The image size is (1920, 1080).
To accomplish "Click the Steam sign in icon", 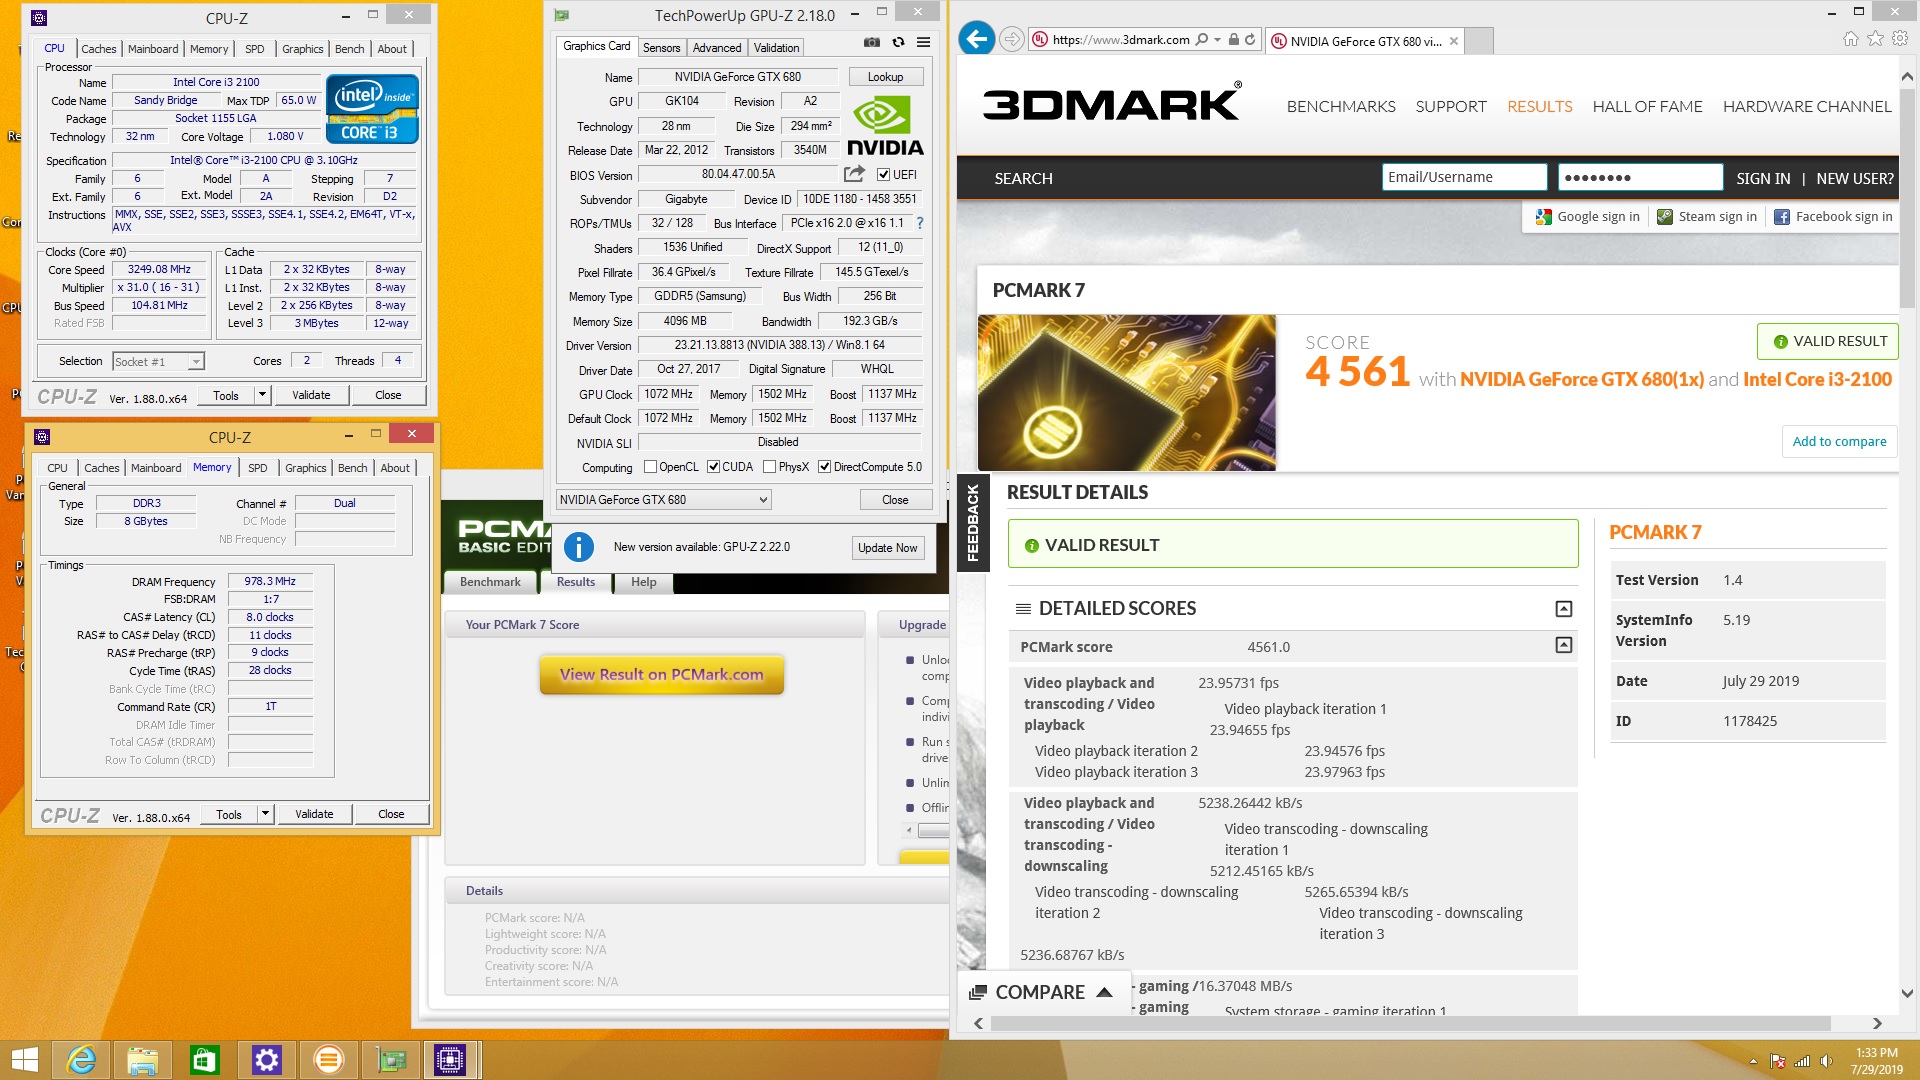I will pos(1665,217).
